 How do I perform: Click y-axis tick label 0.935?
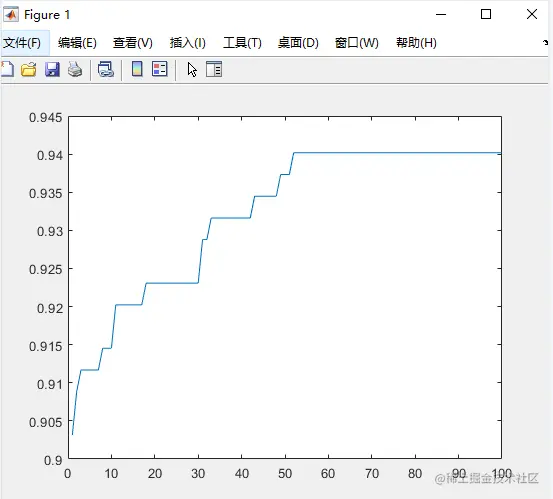45,193
